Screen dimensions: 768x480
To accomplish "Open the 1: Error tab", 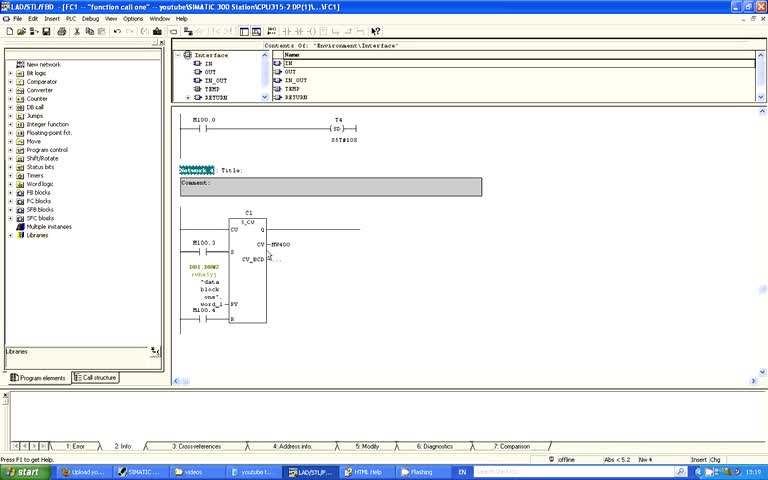I will click(75, 446).
